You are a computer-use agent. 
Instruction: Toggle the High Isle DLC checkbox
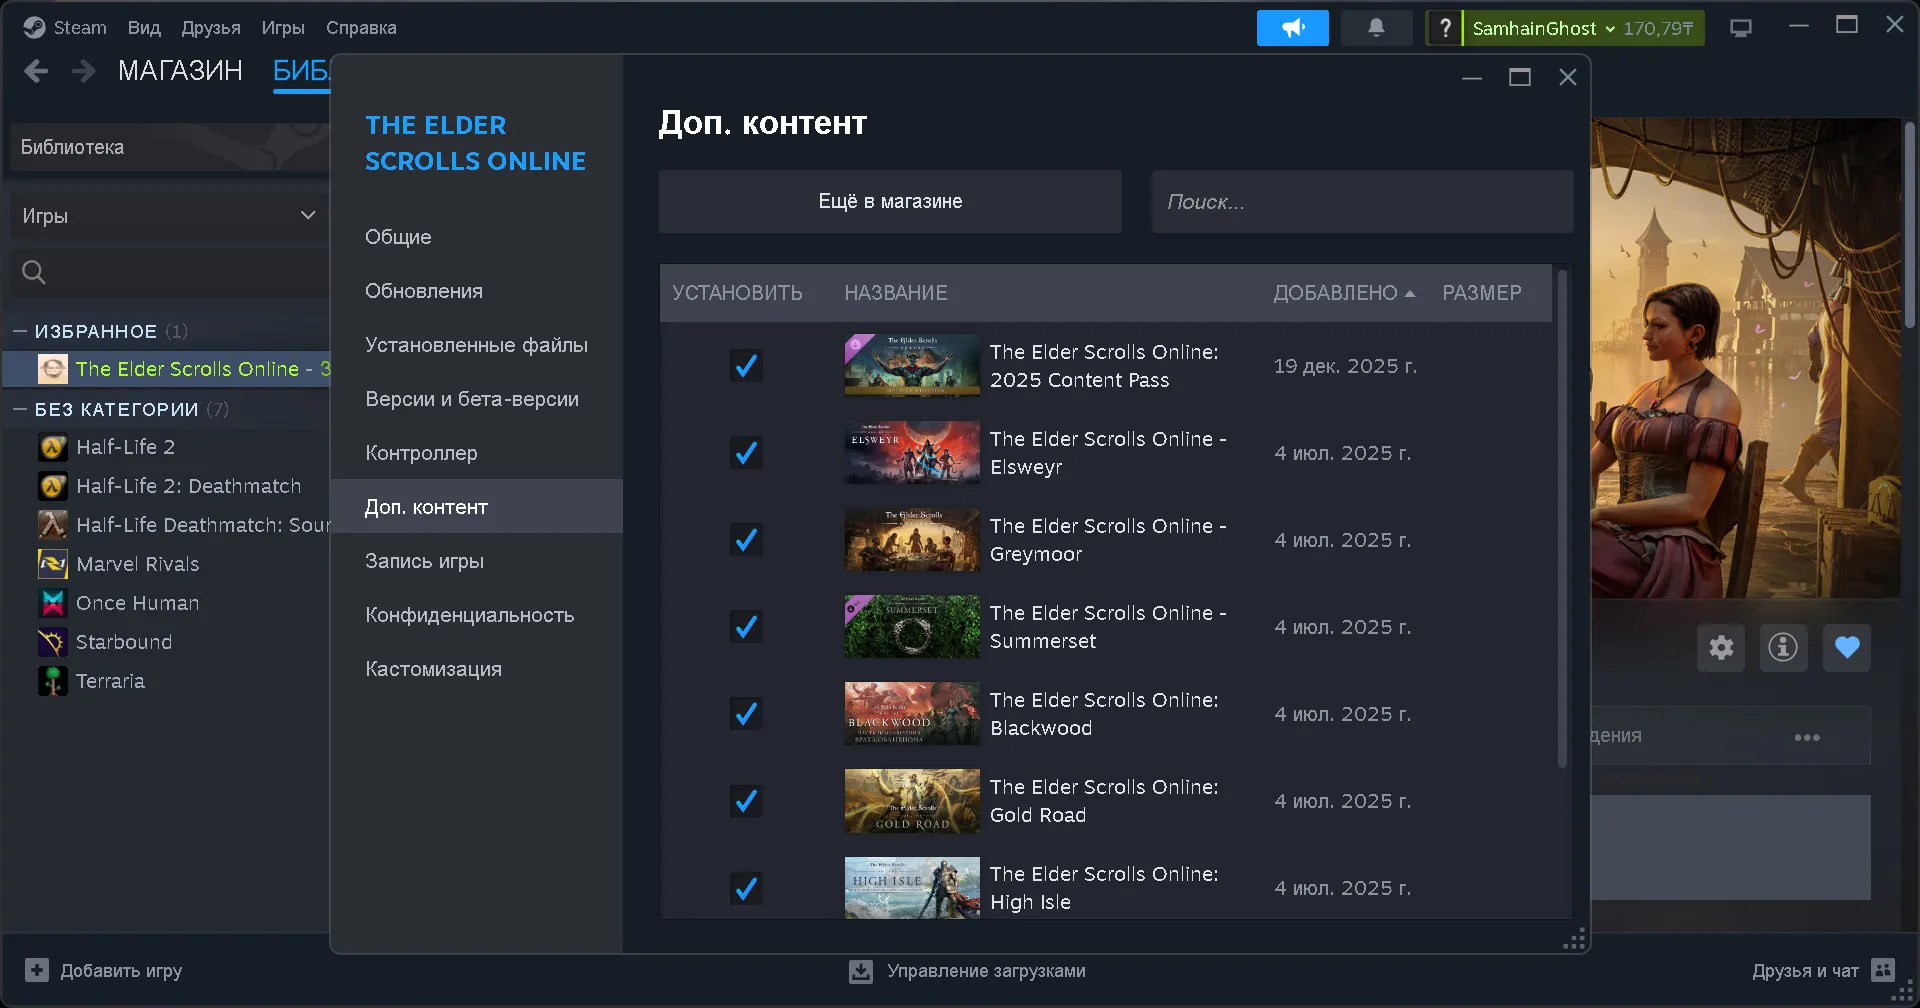coord(746,888)
